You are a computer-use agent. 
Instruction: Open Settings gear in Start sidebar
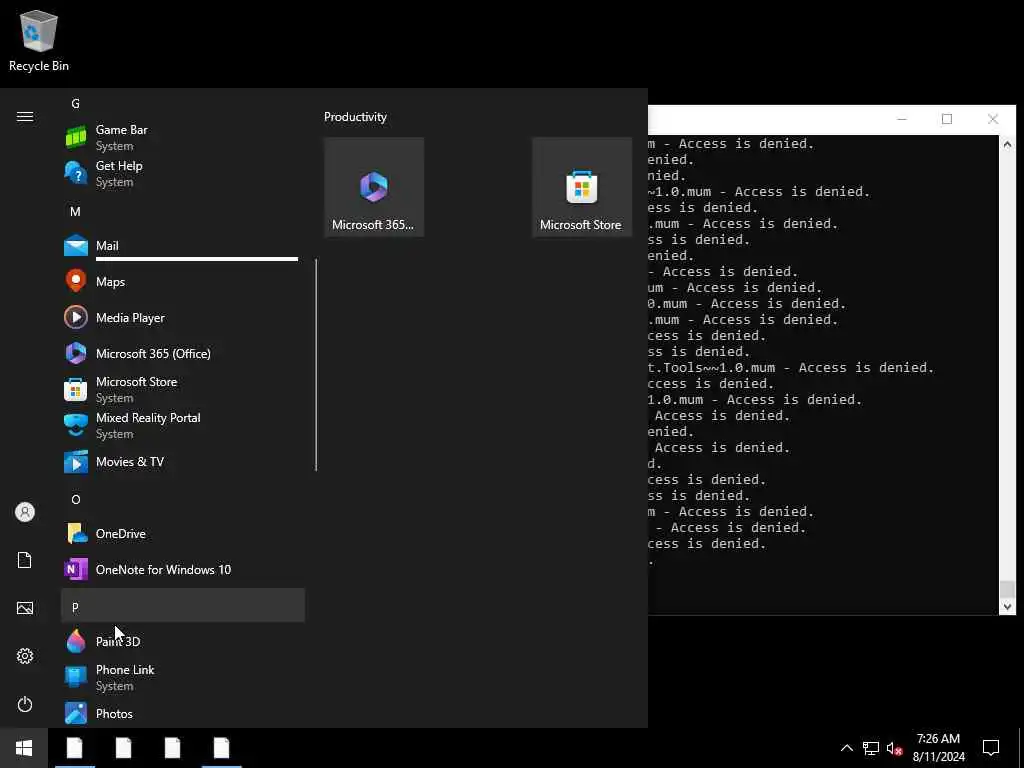coord(25,656)
